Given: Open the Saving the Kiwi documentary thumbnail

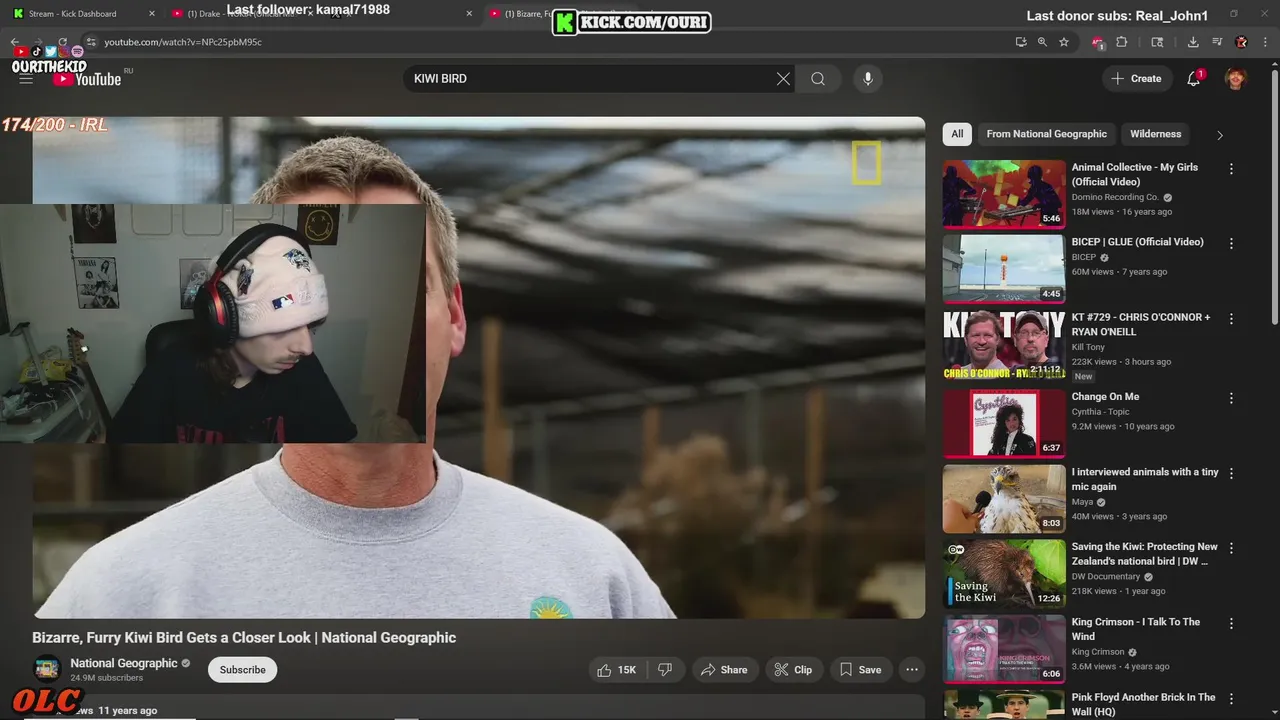Looking at the screenshot, I should click(1004, 573).
